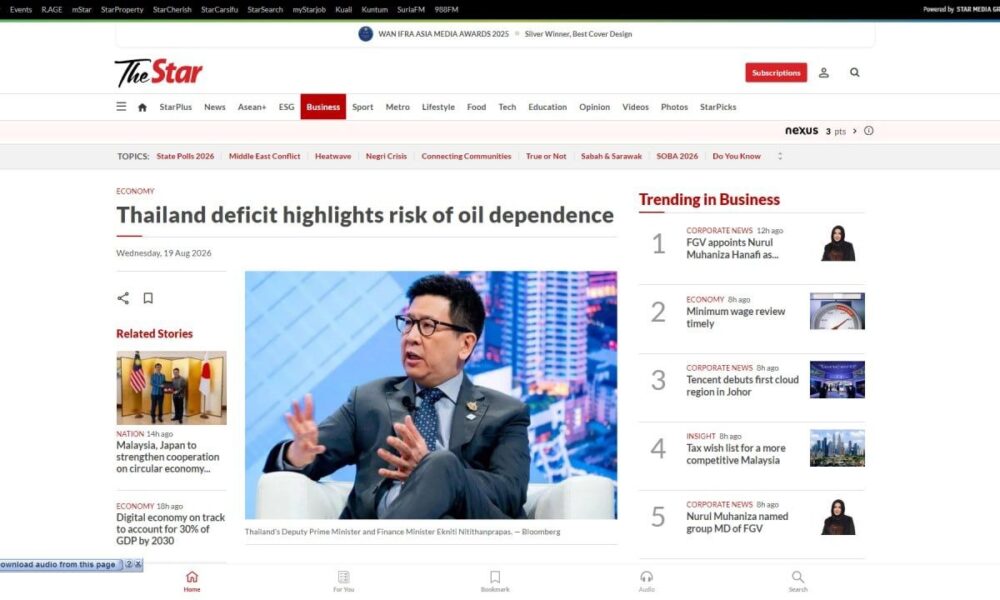Image resolution: width=1000 pixels, height=600 pixels.
Task: Click Minimum wage gauge thumbnail
Action: click(x=837, y=311)
